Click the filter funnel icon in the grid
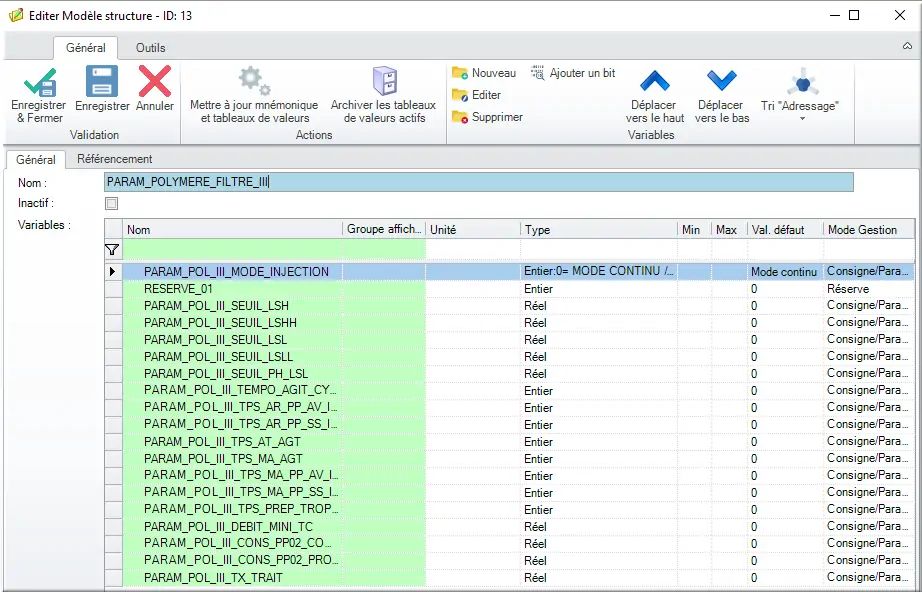 112,250
